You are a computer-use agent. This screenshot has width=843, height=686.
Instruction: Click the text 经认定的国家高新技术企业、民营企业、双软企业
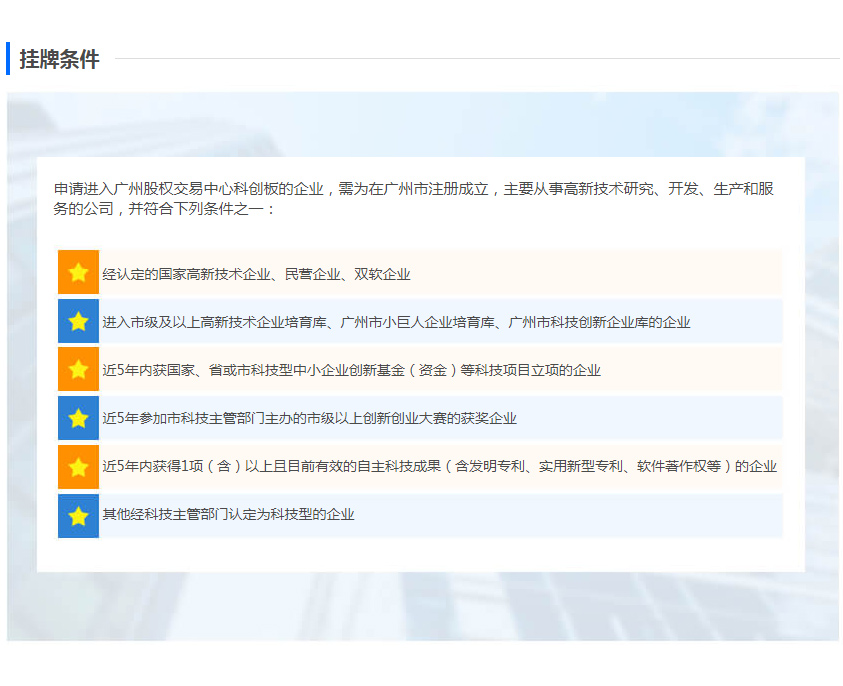point(256,274)
